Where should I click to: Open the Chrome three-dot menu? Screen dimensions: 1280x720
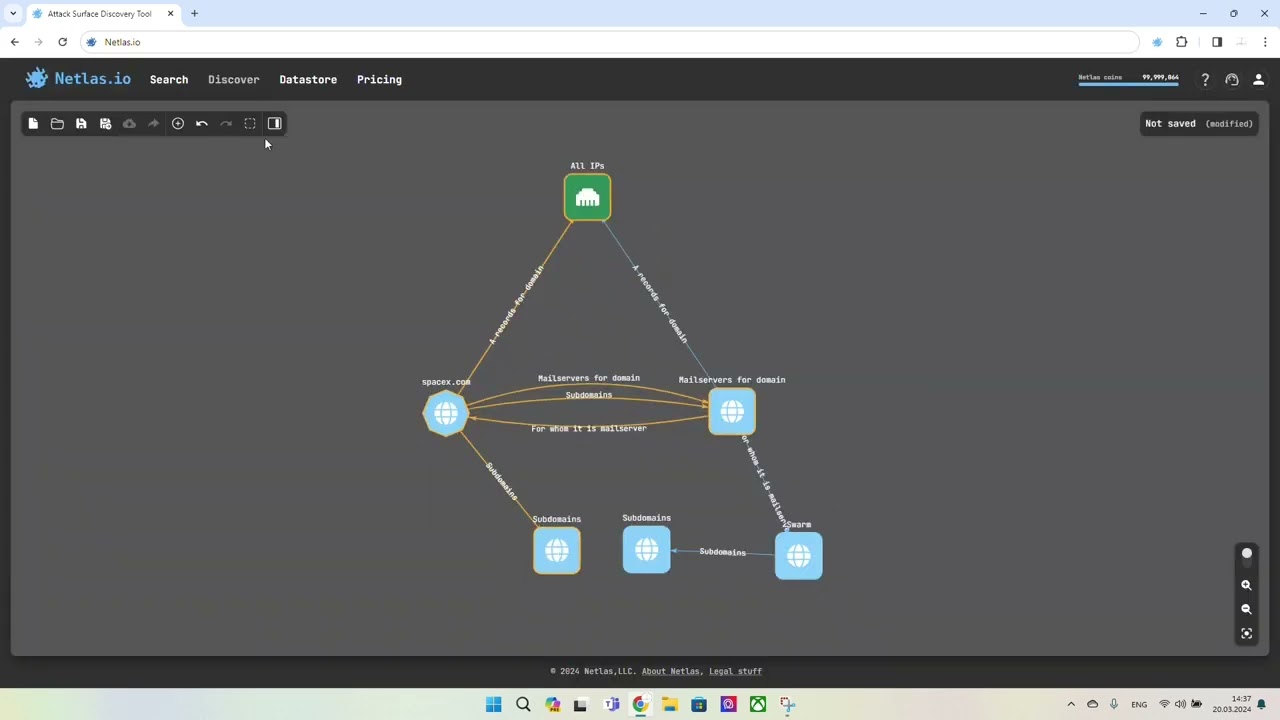pyautogui.click(x=1265, y=42)
